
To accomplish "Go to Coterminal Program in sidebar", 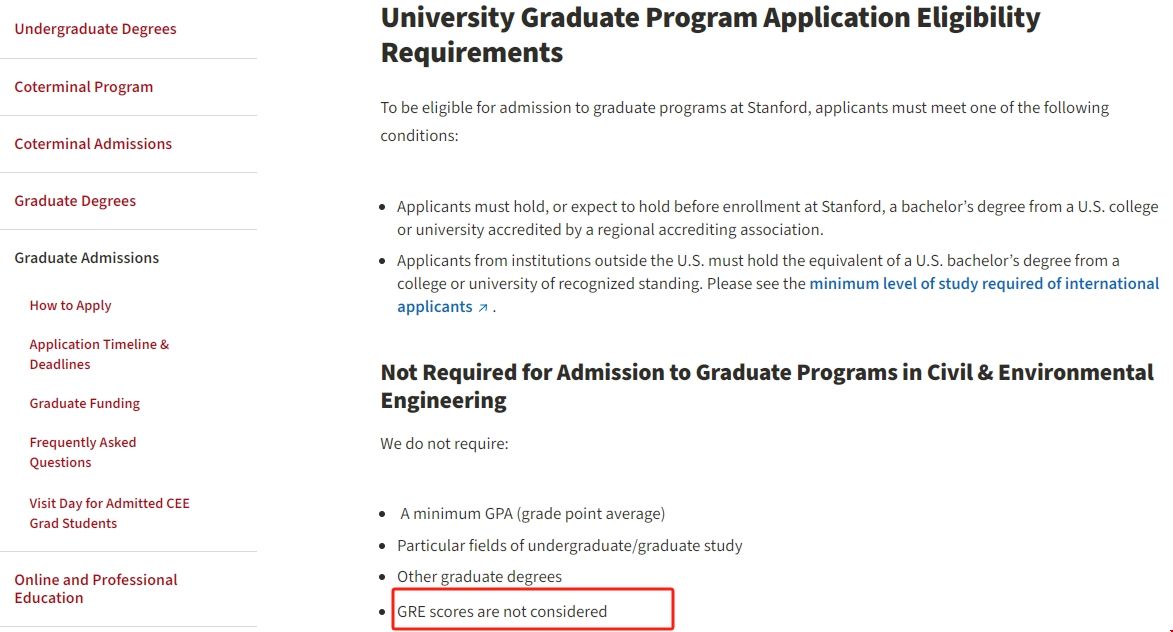I will (x=84, y=87).
